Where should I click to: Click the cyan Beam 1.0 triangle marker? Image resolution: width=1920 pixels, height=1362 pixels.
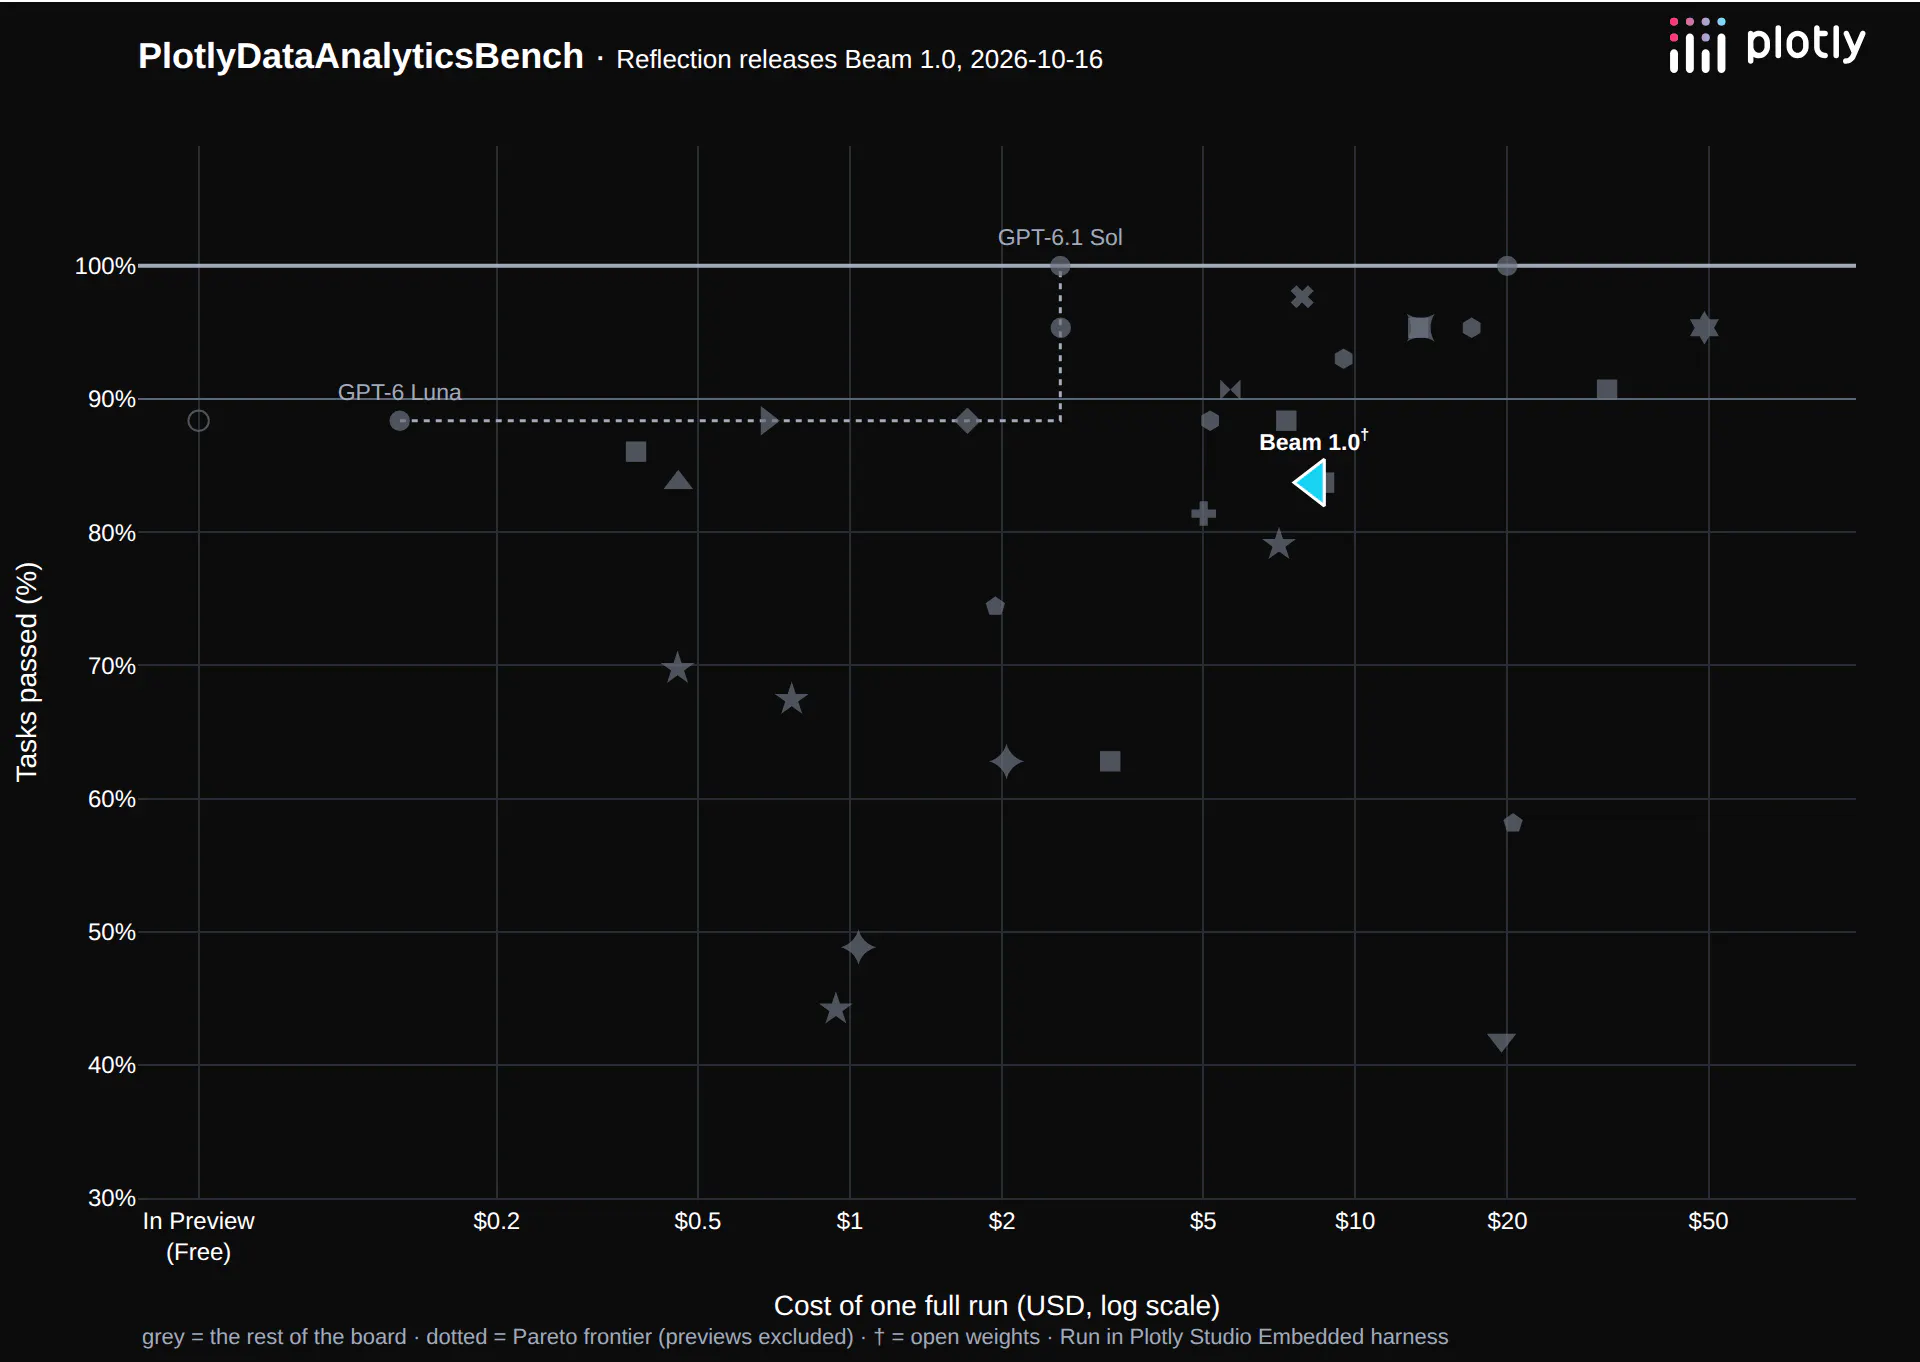(x=1311, y=483)
